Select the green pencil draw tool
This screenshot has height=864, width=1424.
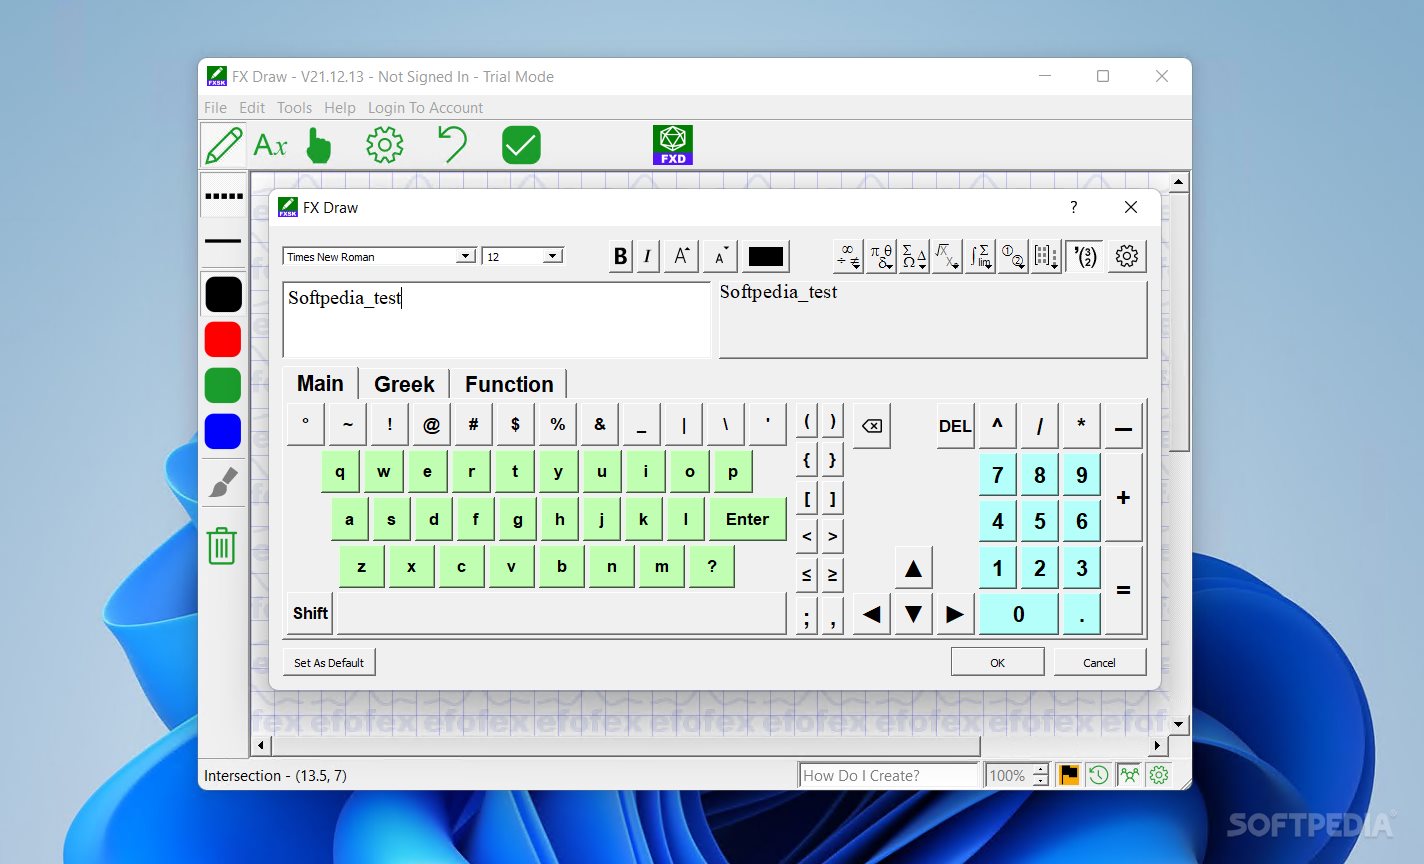223,145
